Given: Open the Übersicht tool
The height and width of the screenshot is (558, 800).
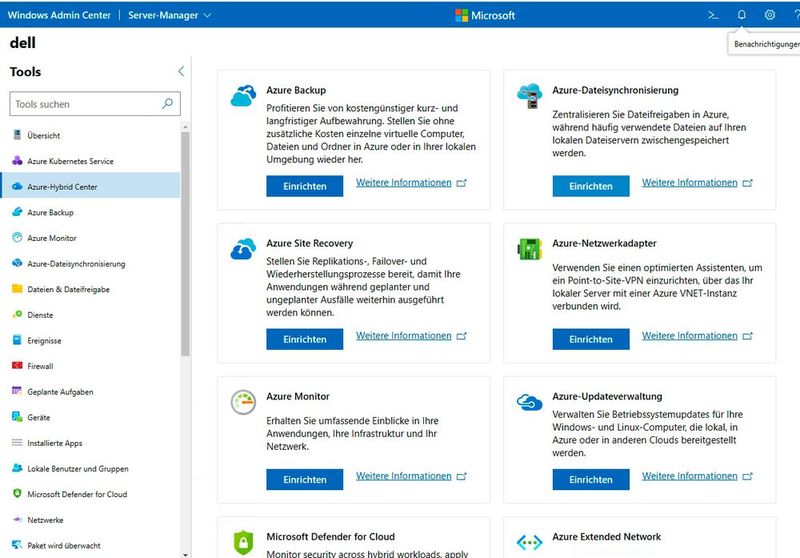Looking at the screenshot, I should [90, 135].
